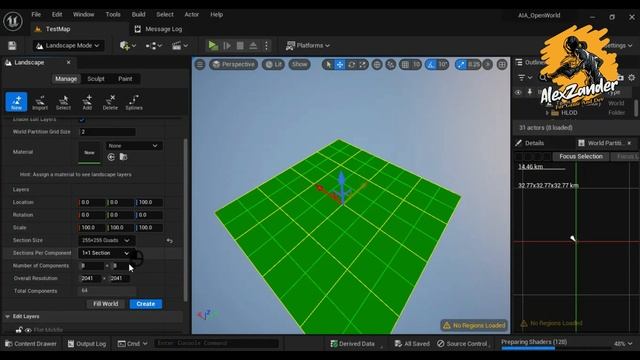The image size is (640, 360).
Task: Open Outliner filter dropdown
Action: click(525, 78)
